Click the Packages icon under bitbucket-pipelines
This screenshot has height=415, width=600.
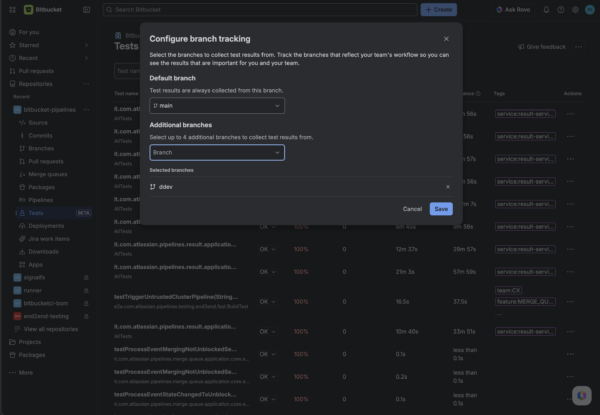[22, 187]
